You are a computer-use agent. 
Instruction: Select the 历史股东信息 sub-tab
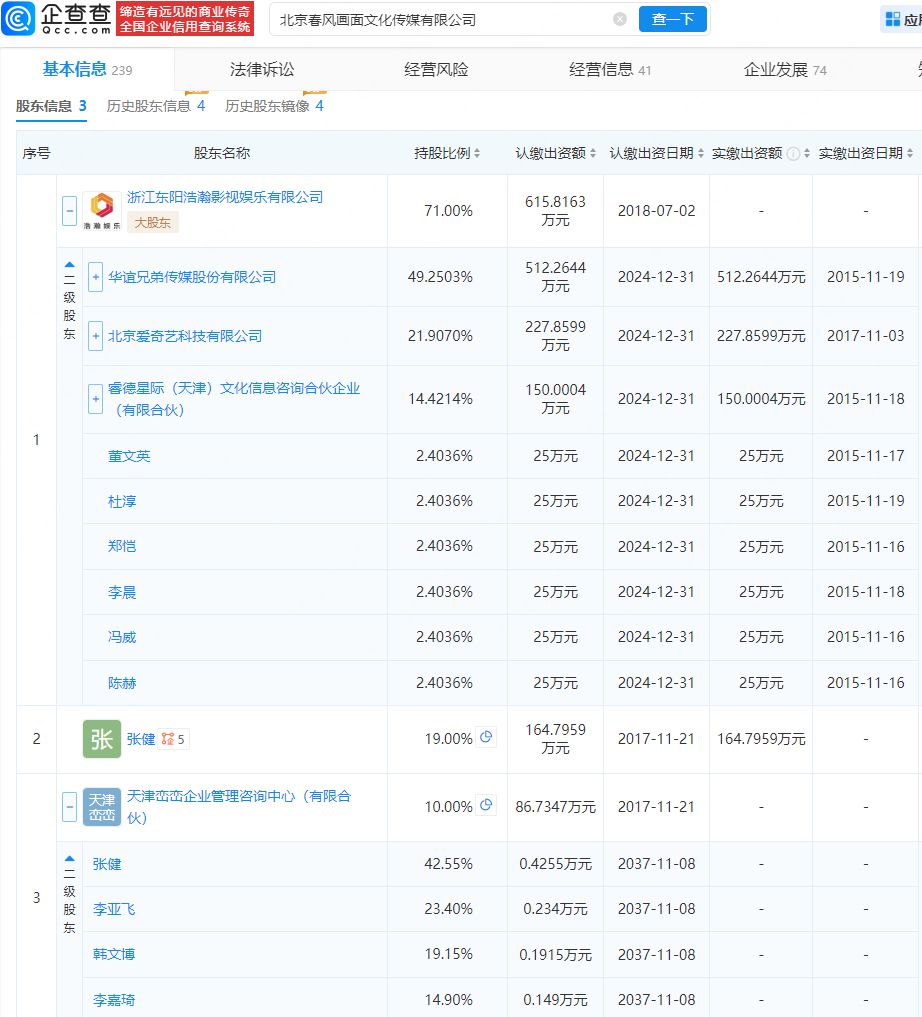156,106
